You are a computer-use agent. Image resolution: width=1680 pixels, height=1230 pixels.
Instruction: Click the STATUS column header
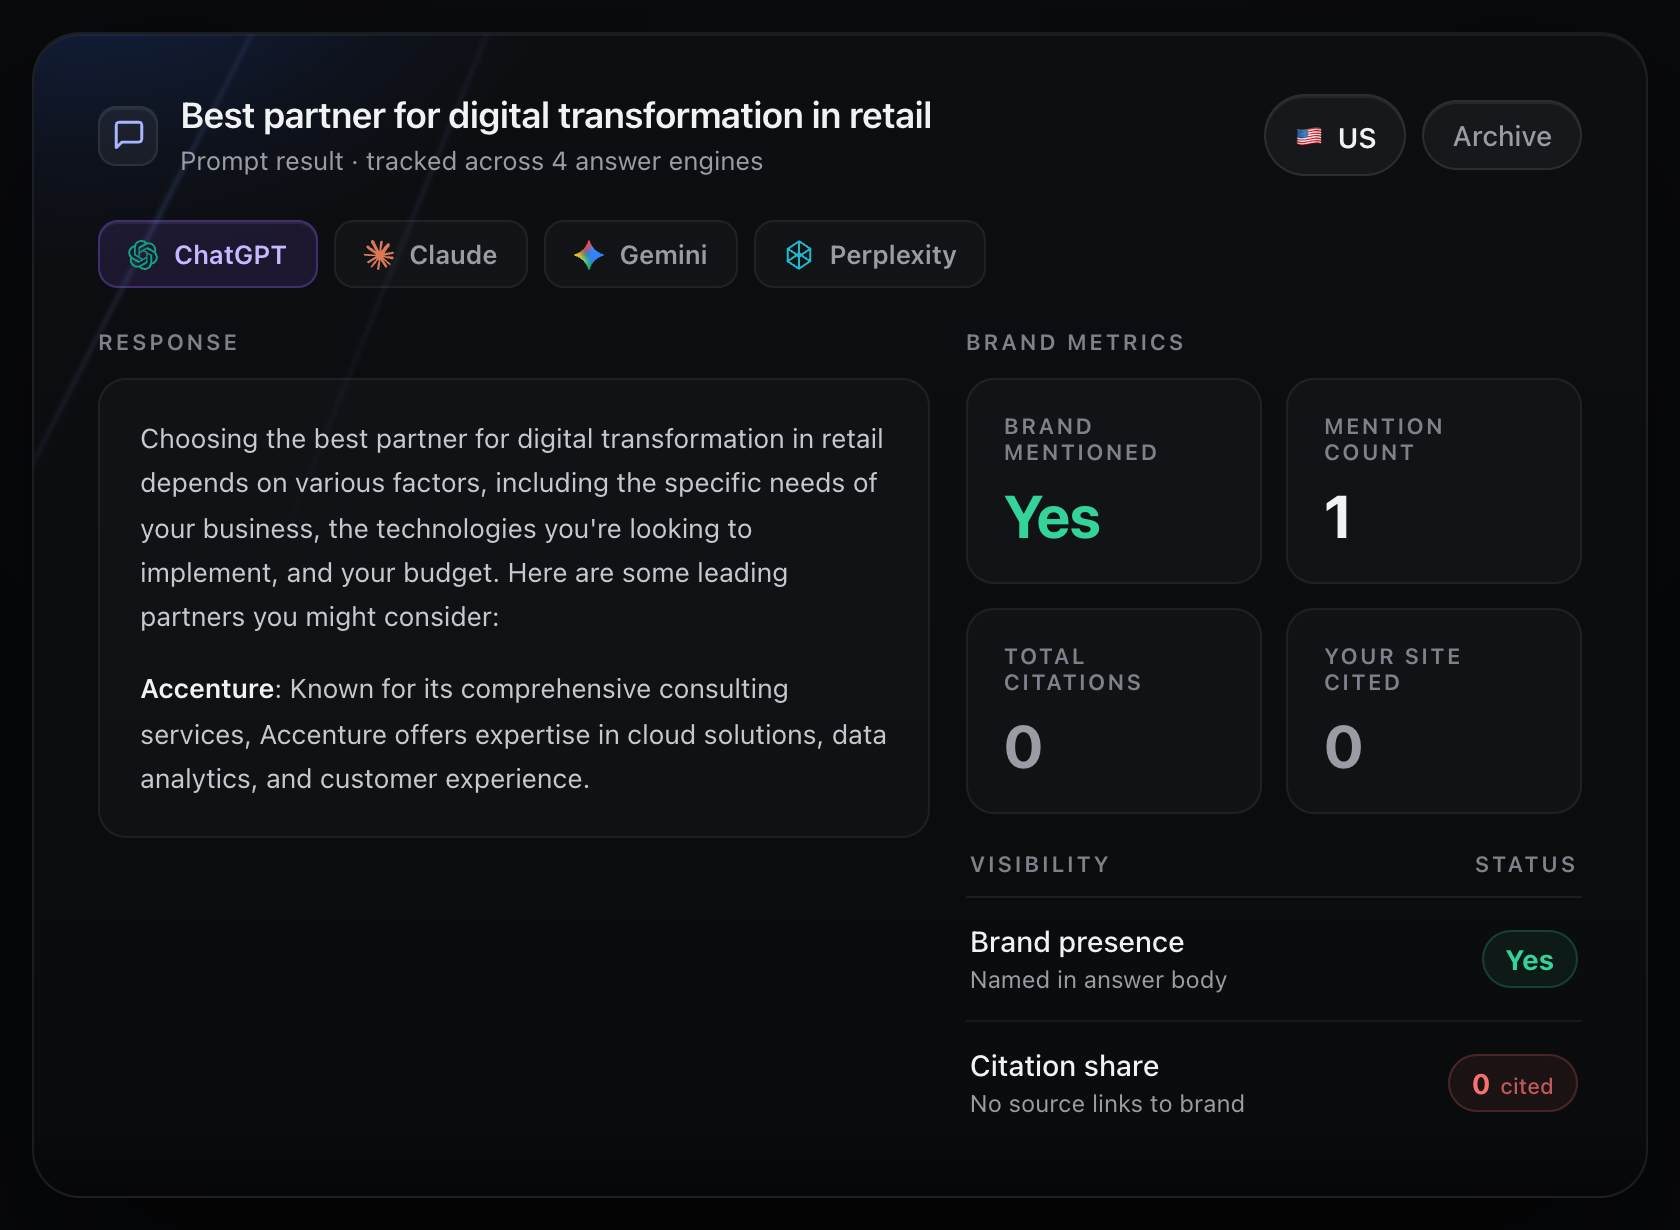1526,865
